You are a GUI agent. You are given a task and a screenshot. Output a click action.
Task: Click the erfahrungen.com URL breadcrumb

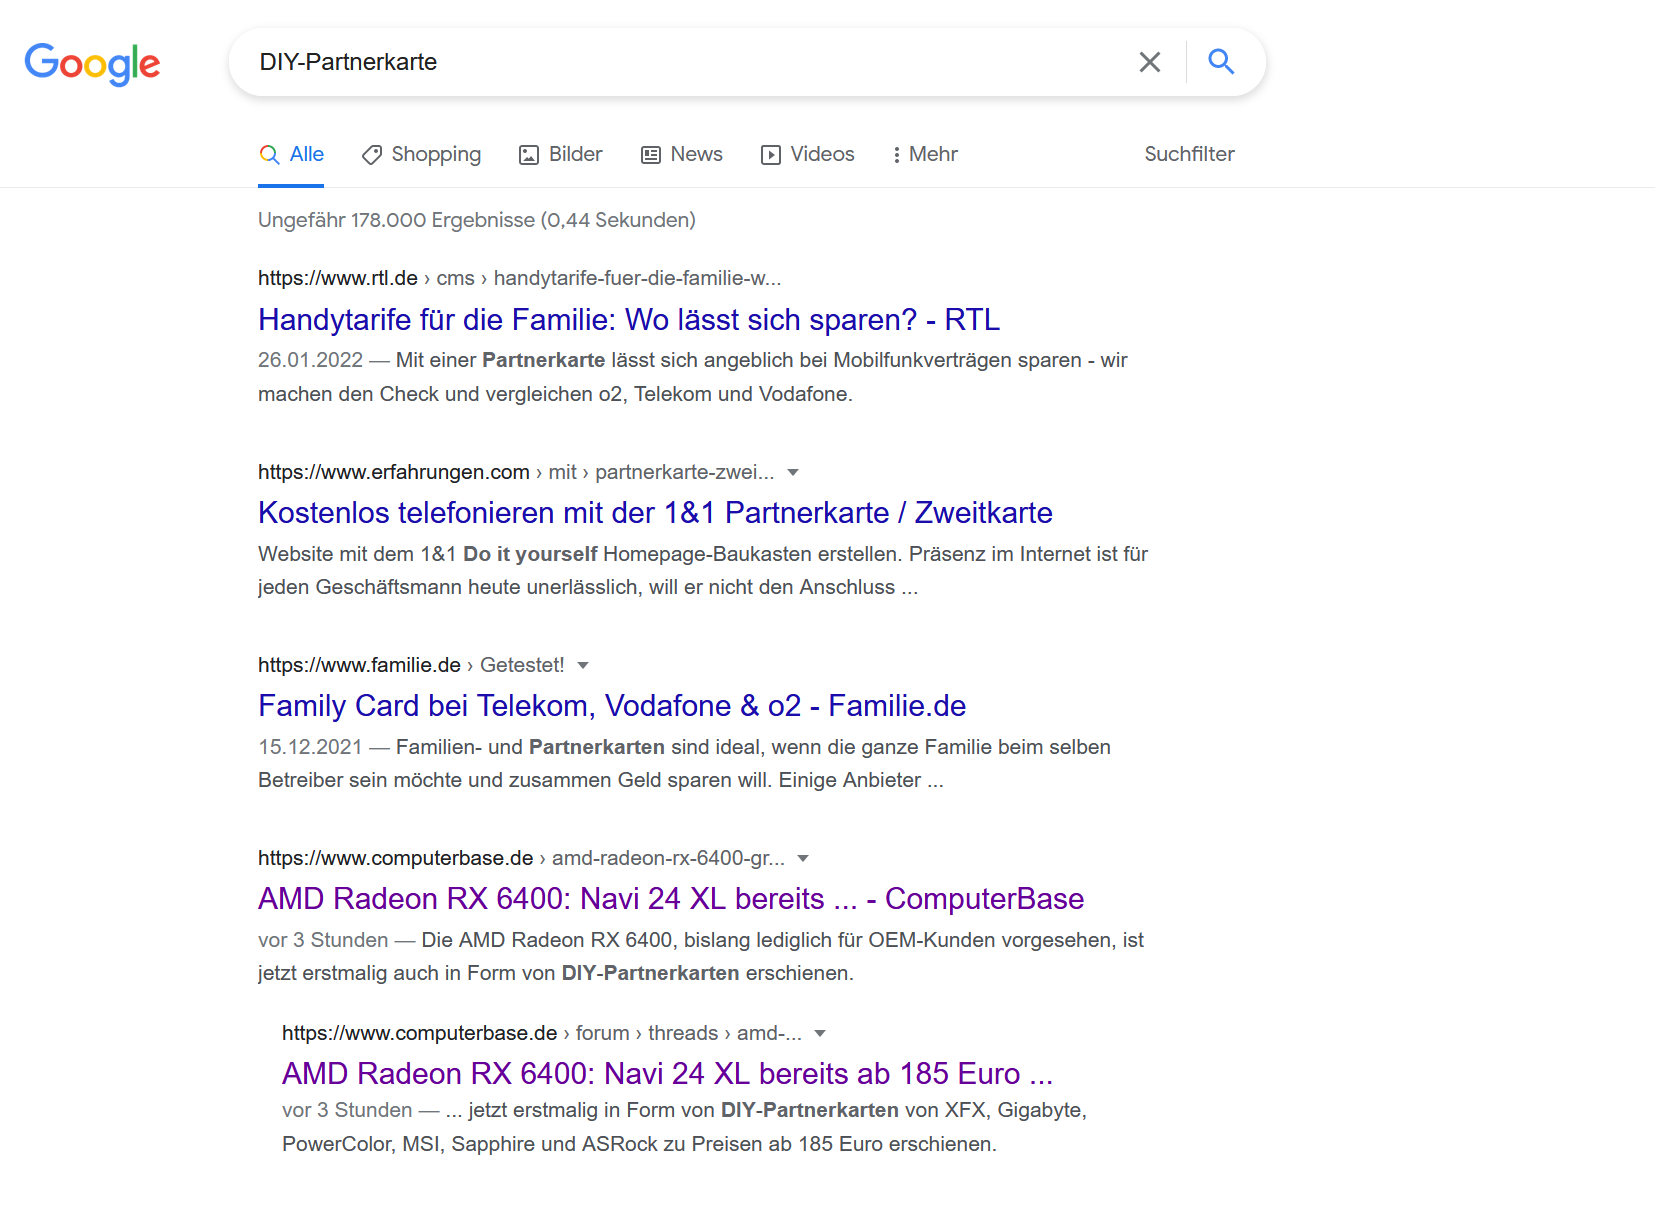[x=516, y=472]
